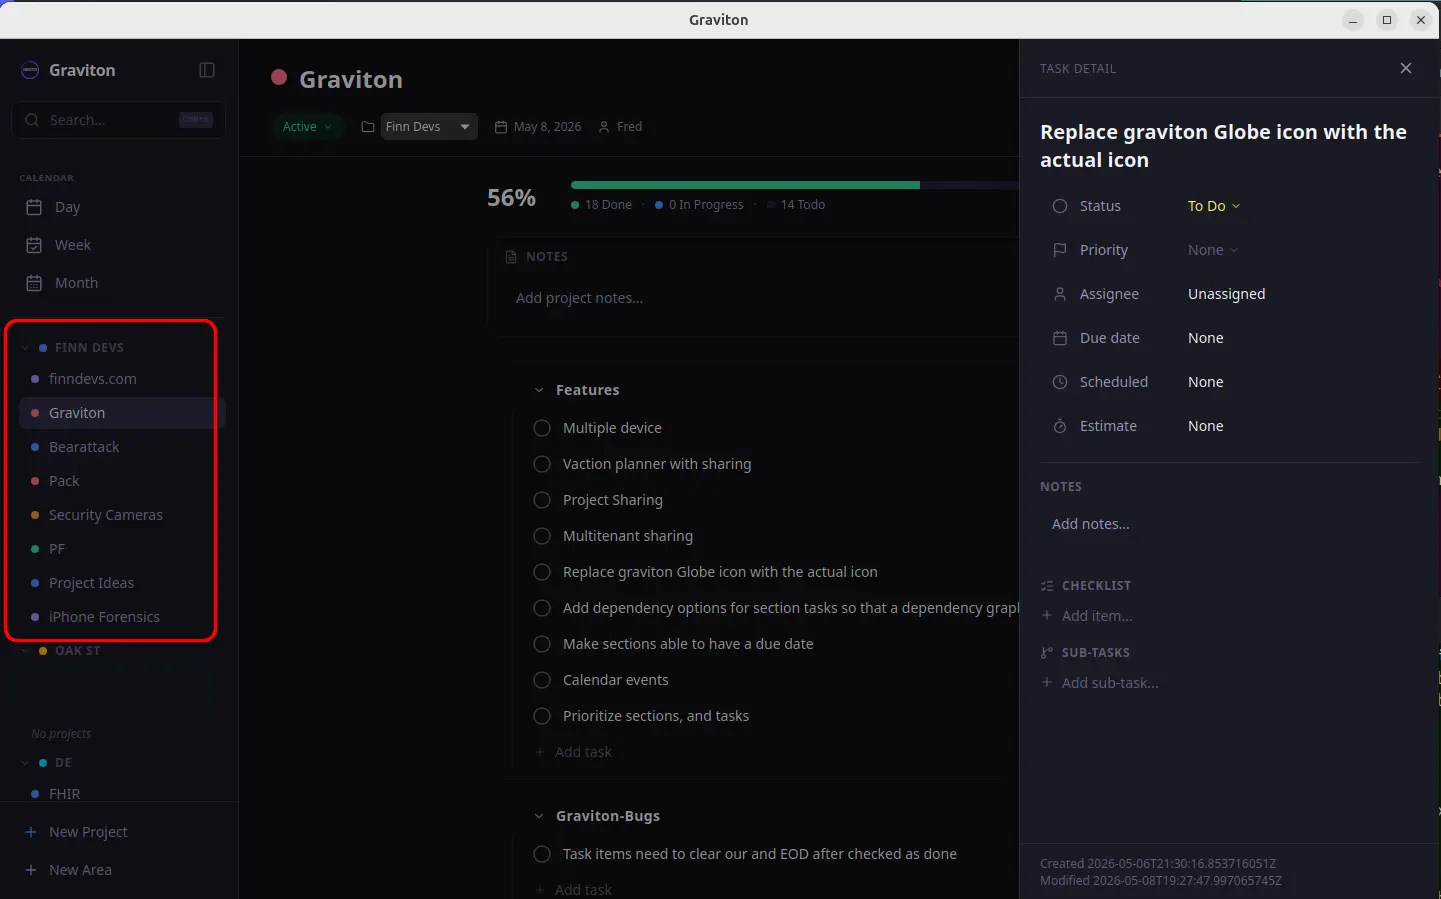Open the To Do status dropdown
The height and width of the screenshot is (899, 1441).
coord(1214,206)
